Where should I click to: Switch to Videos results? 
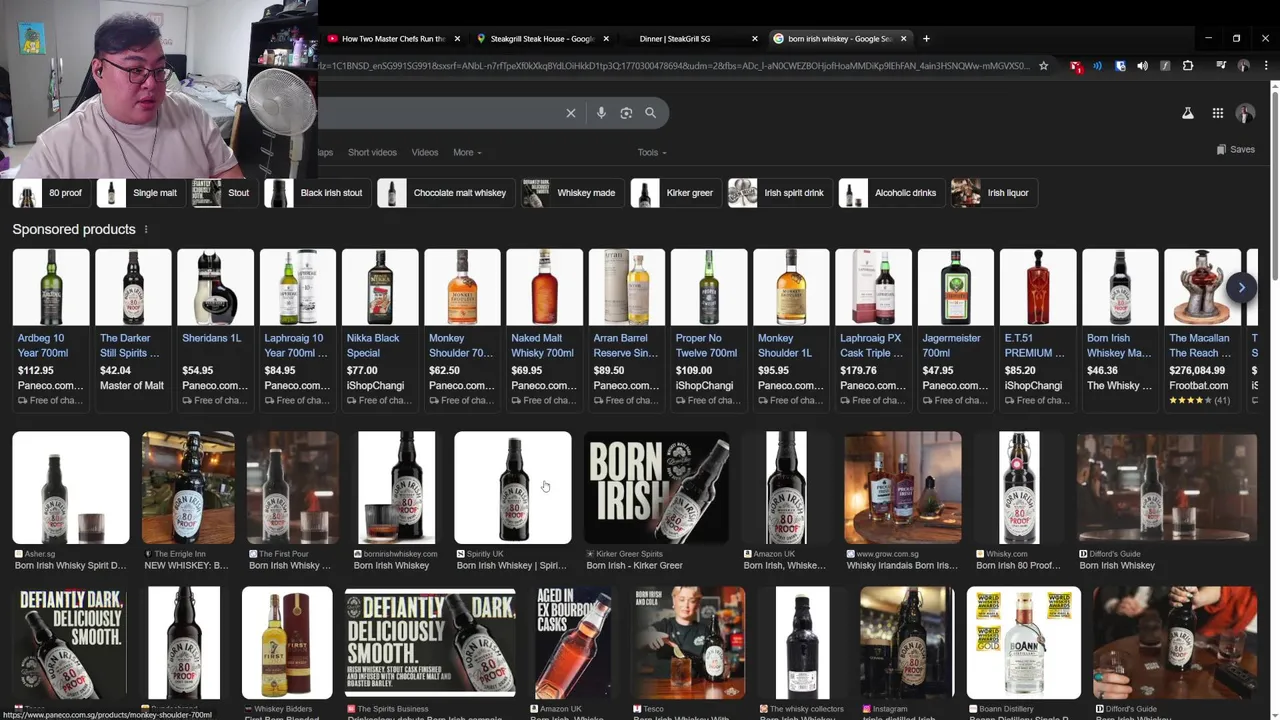[425, 153]
